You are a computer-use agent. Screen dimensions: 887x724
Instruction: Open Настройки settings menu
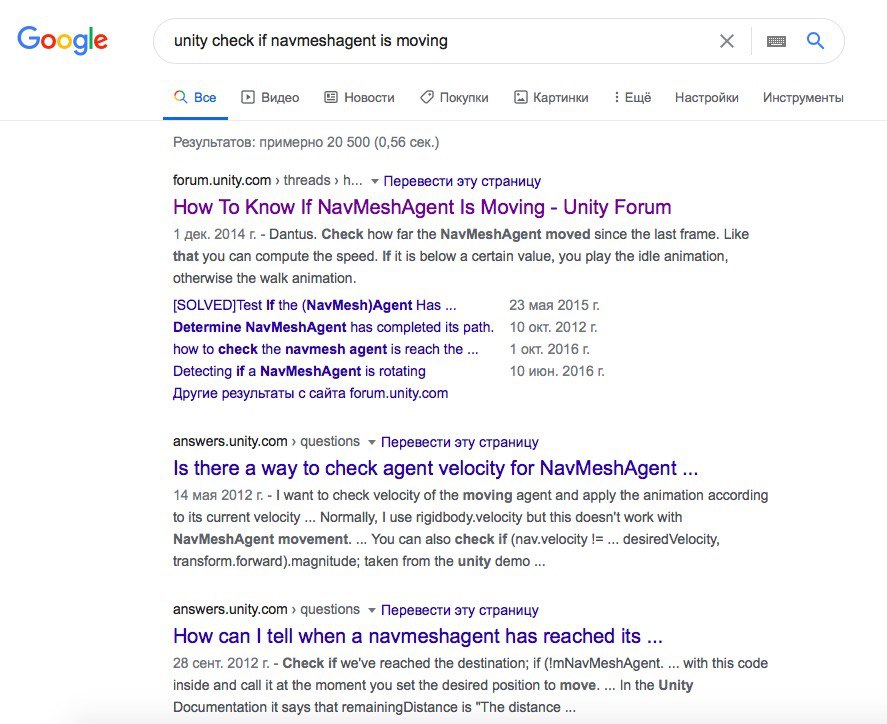tap(707, 97)
